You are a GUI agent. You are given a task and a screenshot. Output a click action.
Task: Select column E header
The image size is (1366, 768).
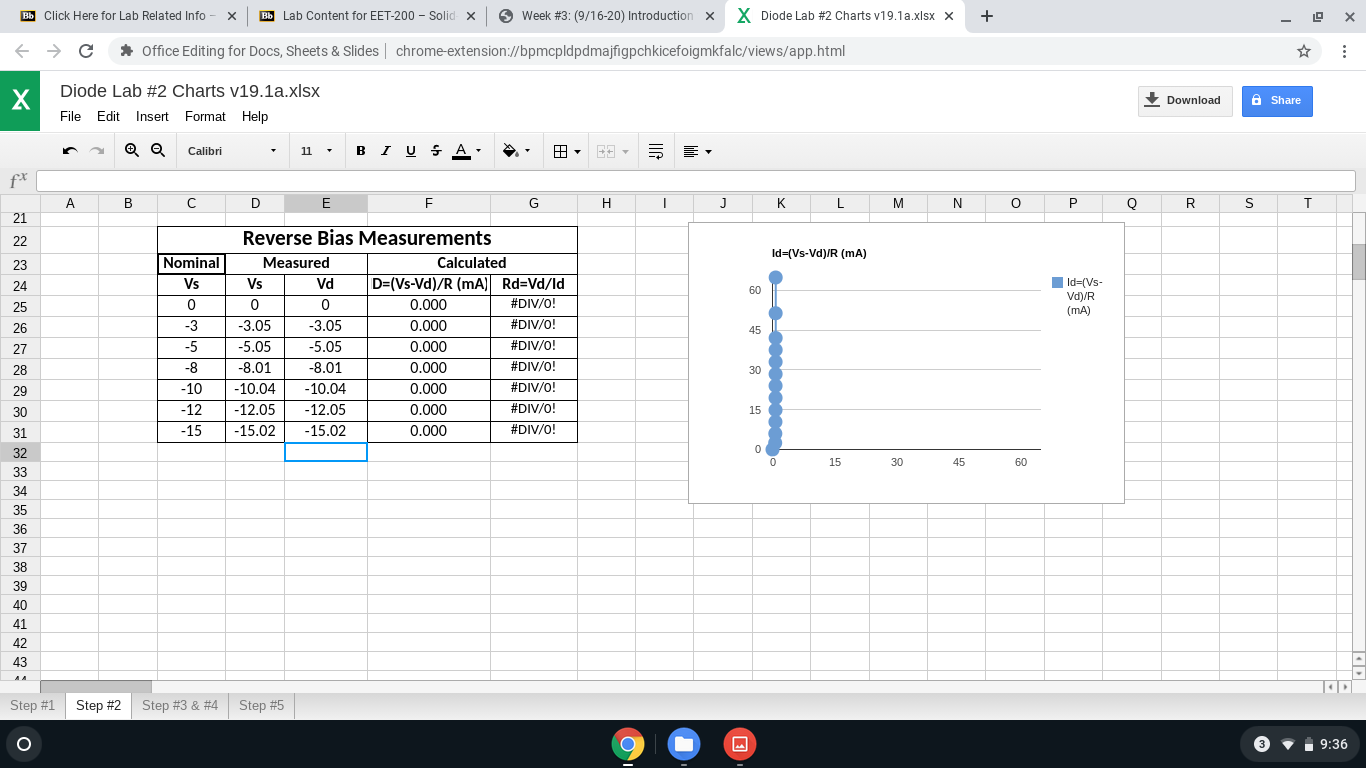pos(326,203)
